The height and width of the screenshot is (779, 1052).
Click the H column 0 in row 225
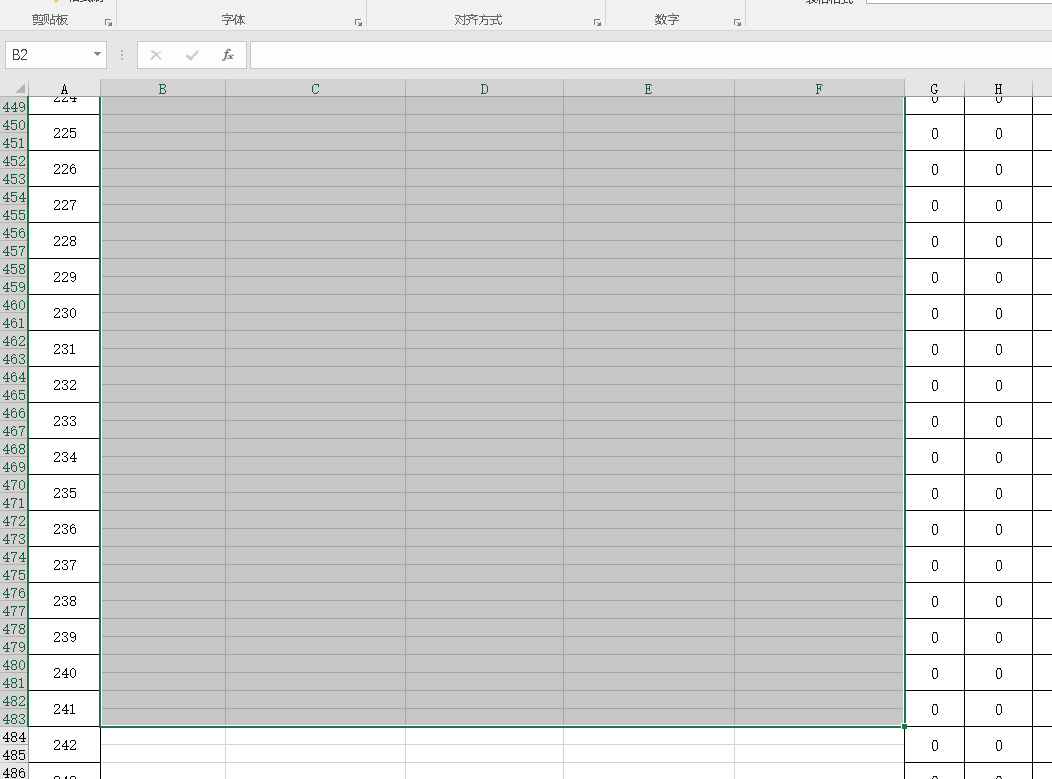(x=998, y=134)
